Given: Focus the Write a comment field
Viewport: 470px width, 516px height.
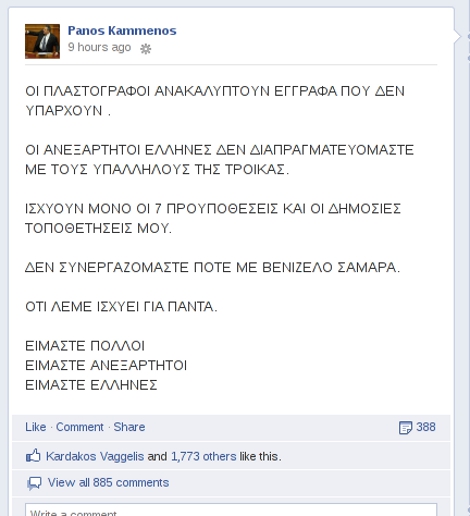Looking at the screenshot, I should click(231, 510).
